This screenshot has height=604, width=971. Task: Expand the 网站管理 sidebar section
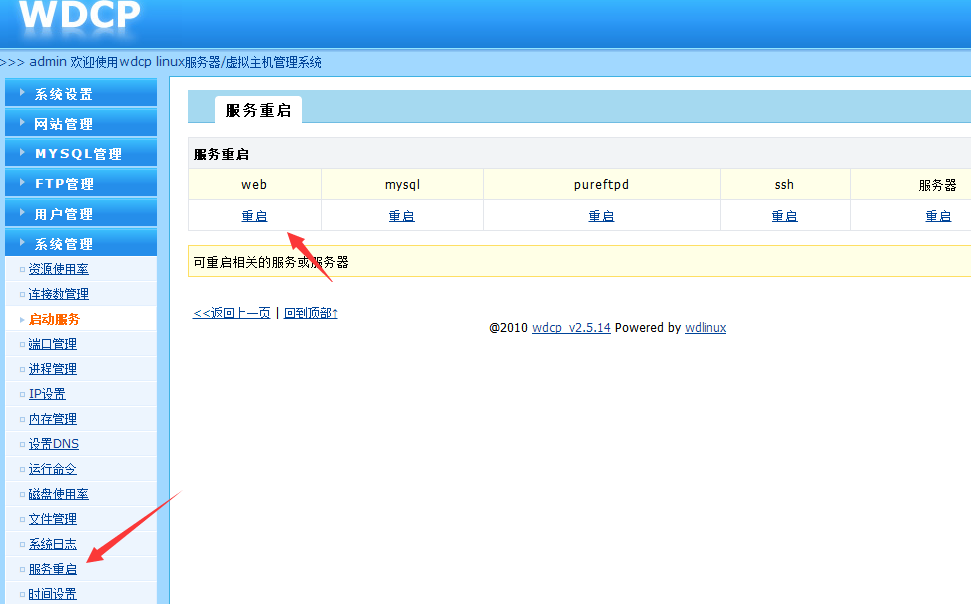[81, 123]
